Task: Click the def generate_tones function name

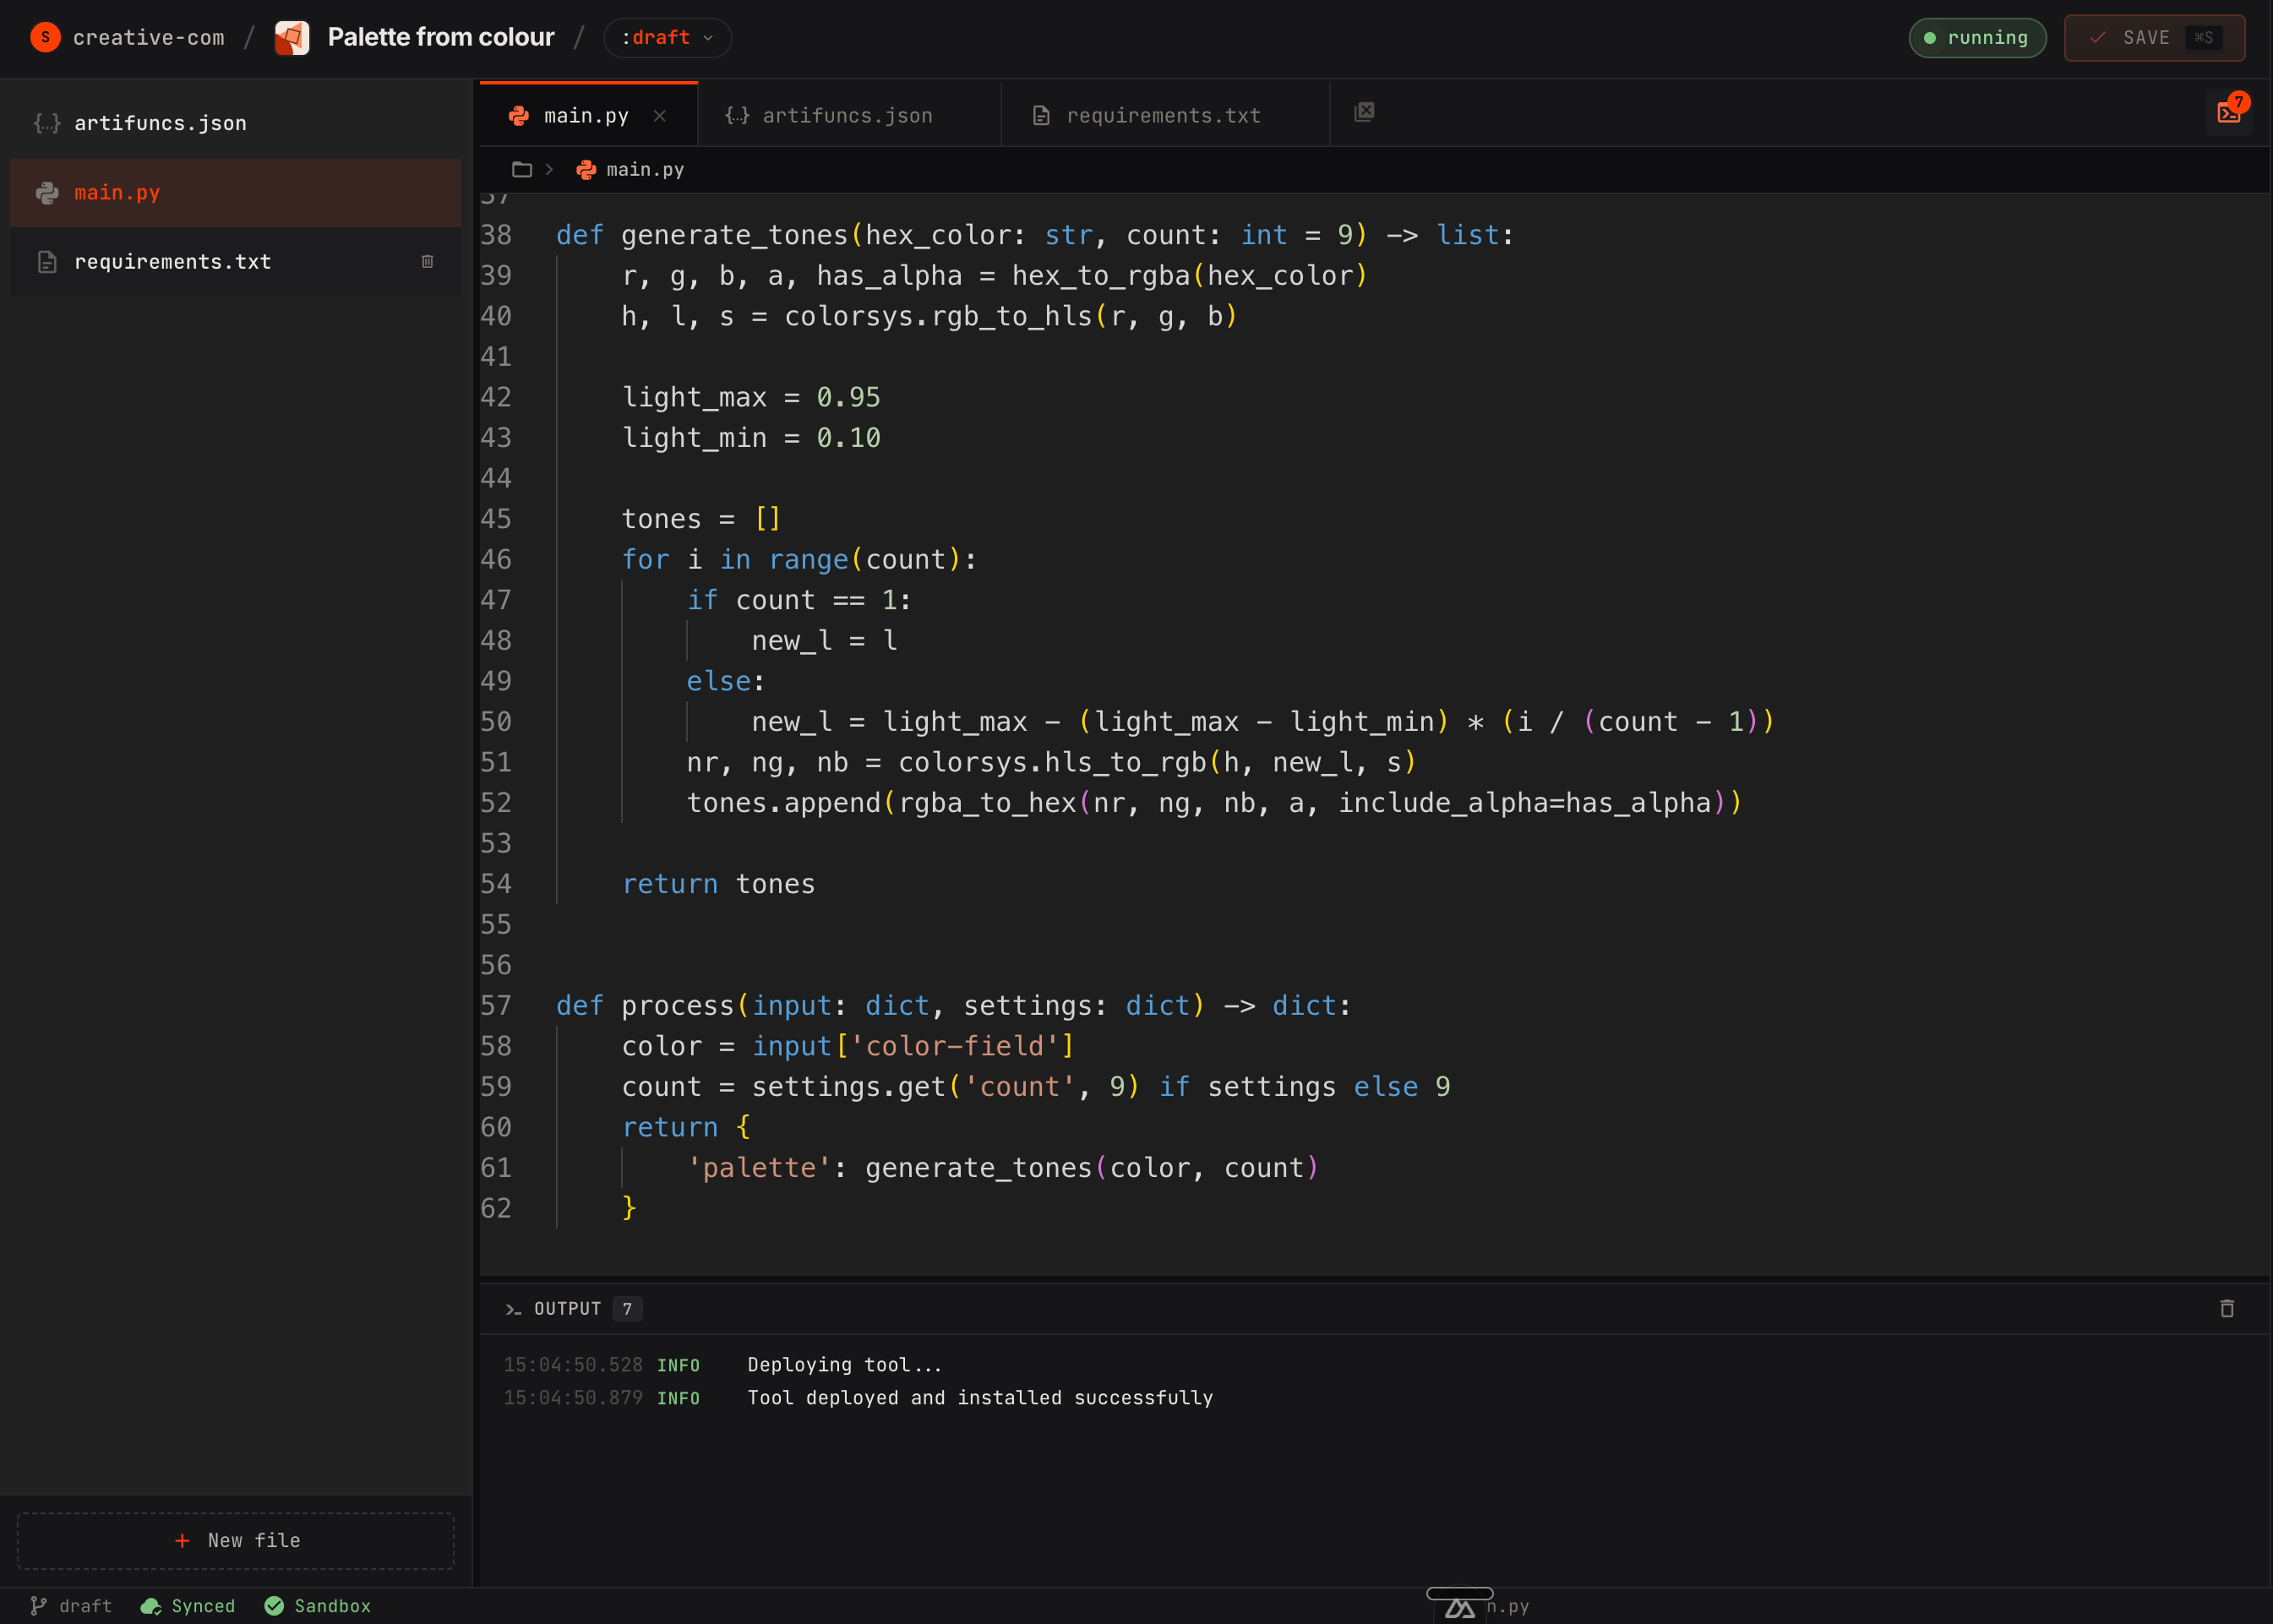Action: 734,235
